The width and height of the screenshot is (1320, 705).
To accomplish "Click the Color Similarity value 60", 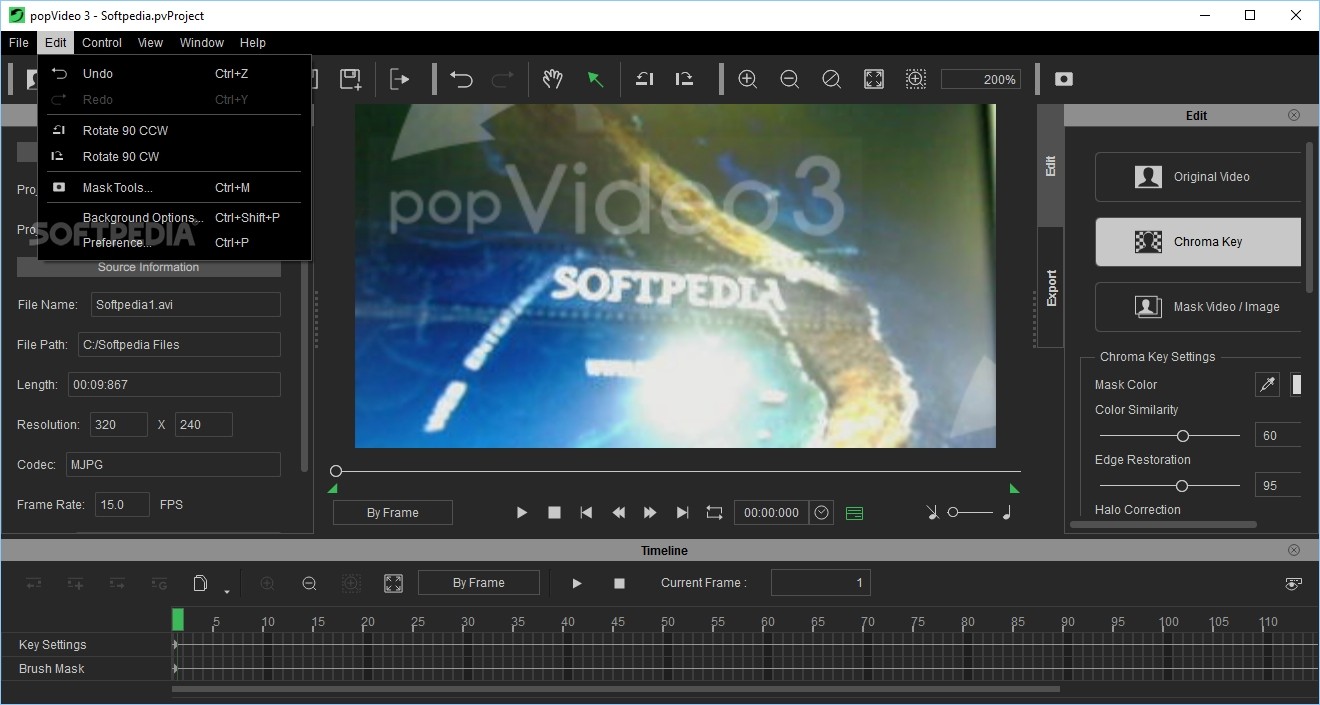I will [x=1278, y=436].
